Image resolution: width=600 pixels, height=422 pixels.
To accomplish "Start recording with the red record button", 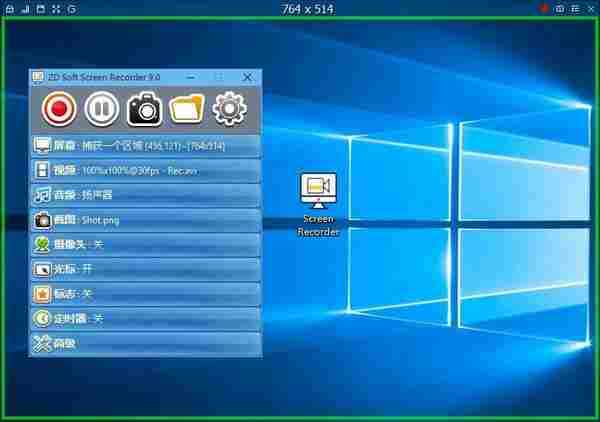I will tap(58, 107).
